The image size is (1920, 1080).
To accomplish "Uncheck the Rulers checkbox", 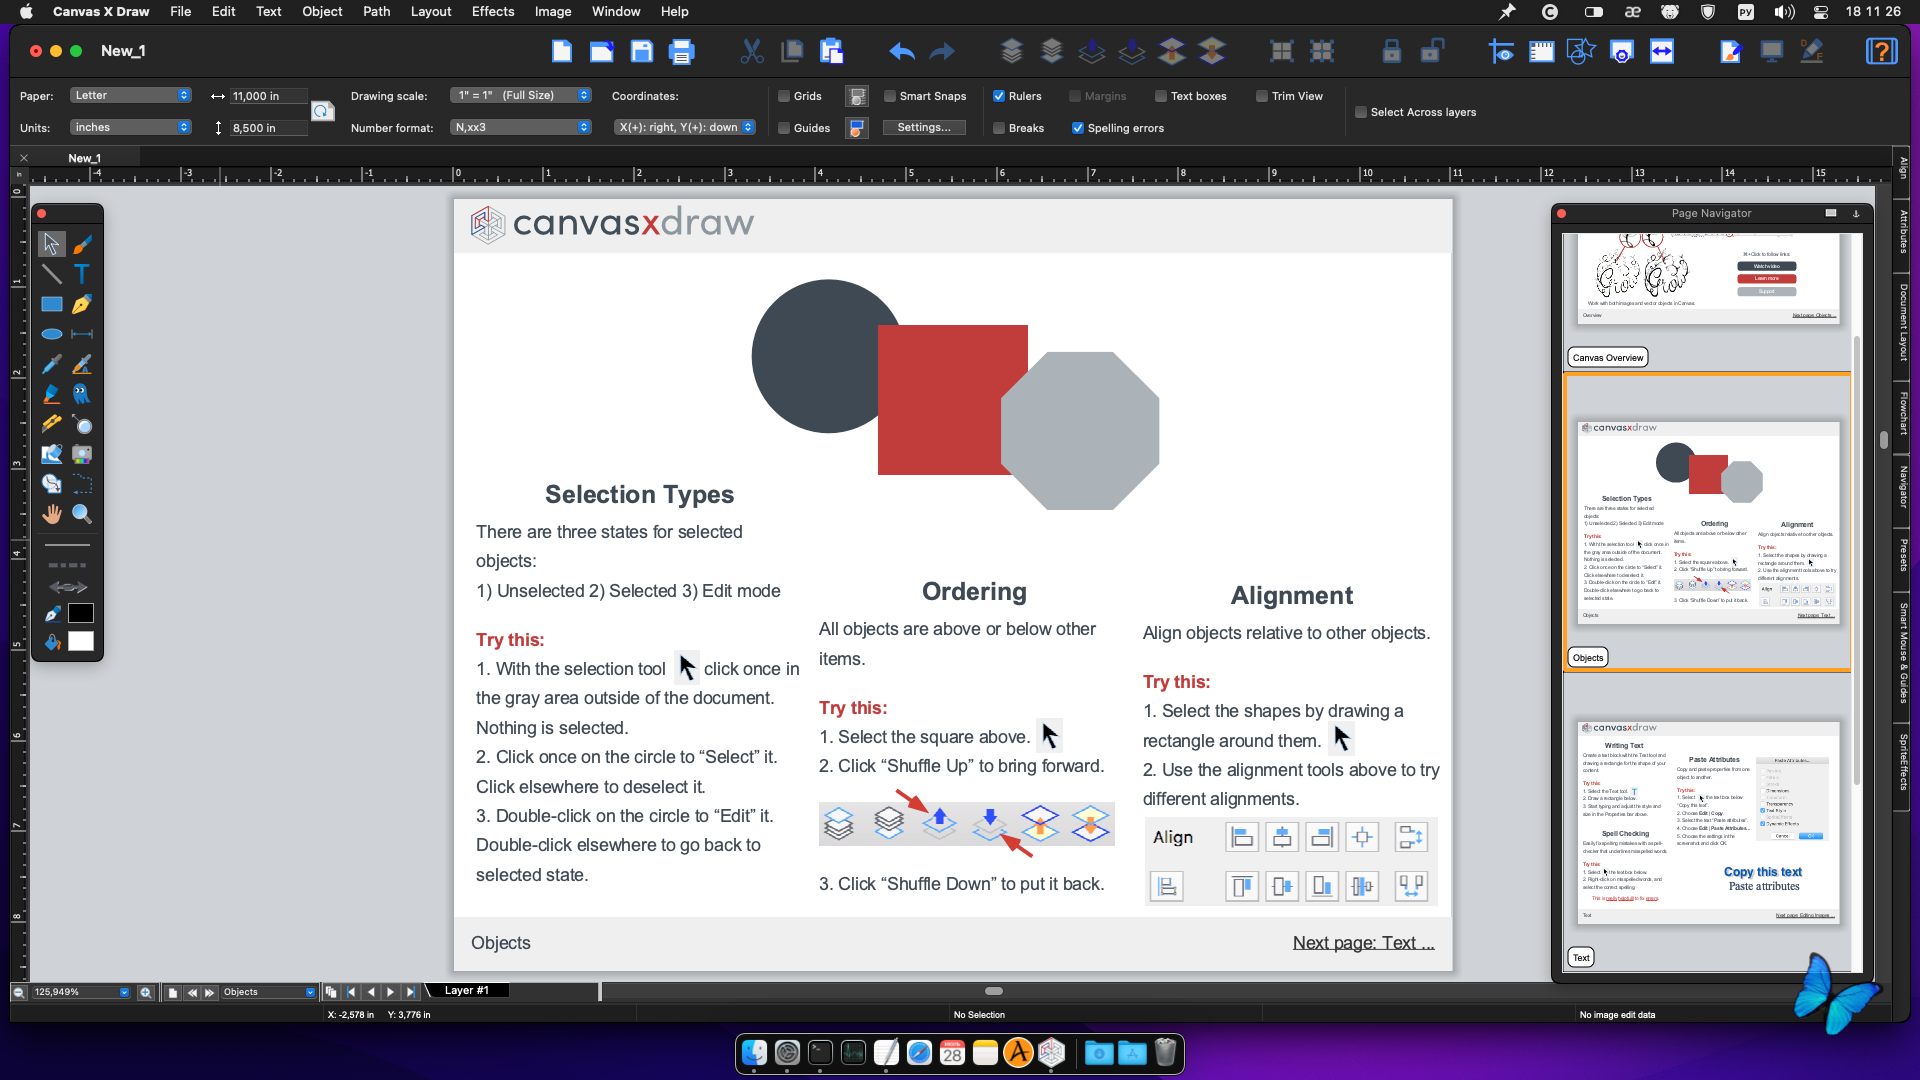I will coord(999,96).
